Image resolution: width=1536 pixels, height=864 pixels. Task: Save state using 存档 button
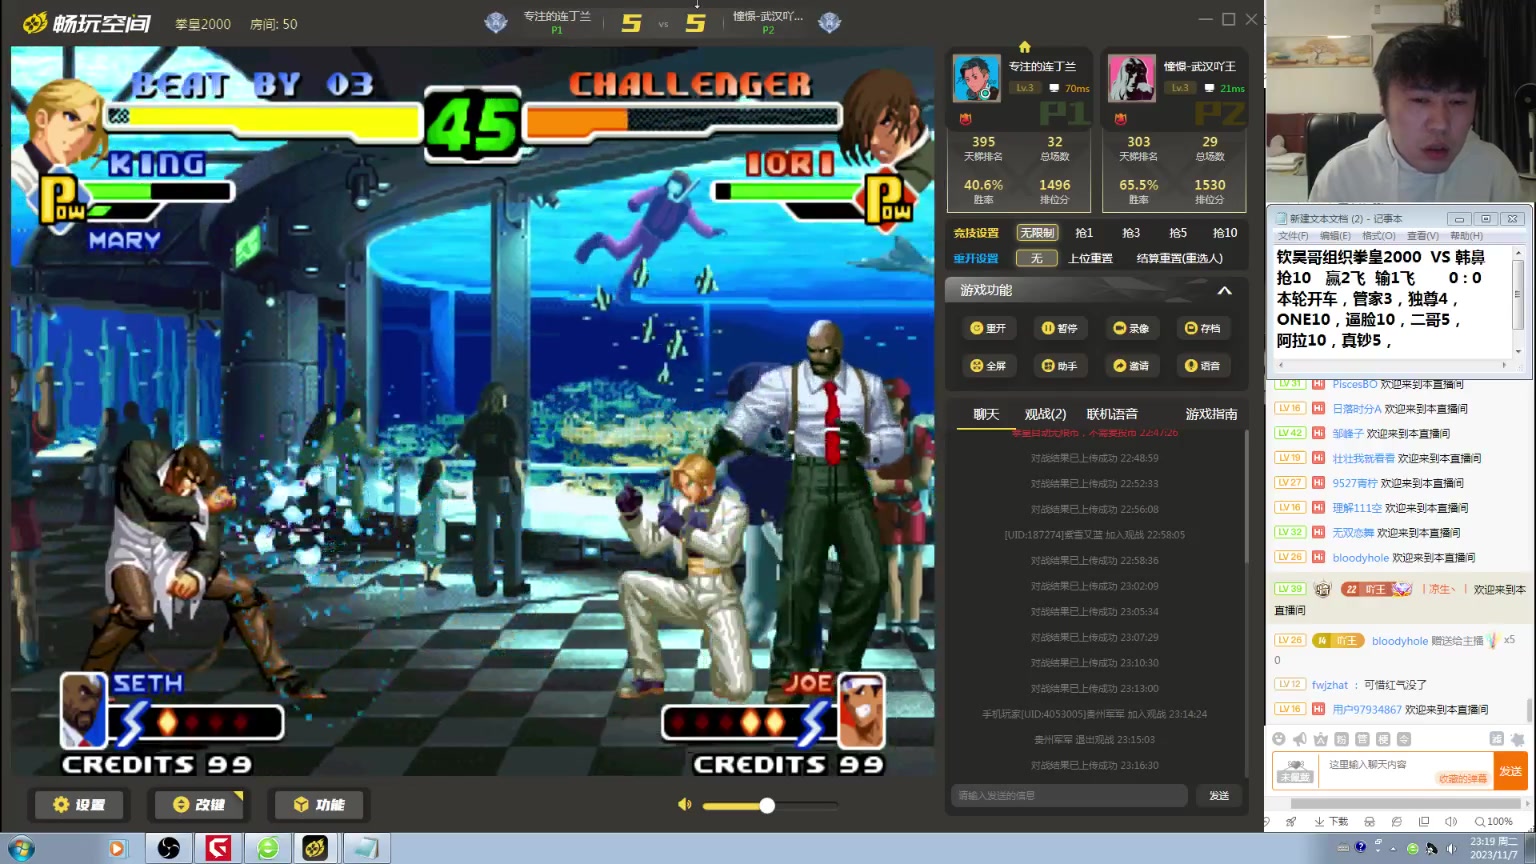point(1202,328)
